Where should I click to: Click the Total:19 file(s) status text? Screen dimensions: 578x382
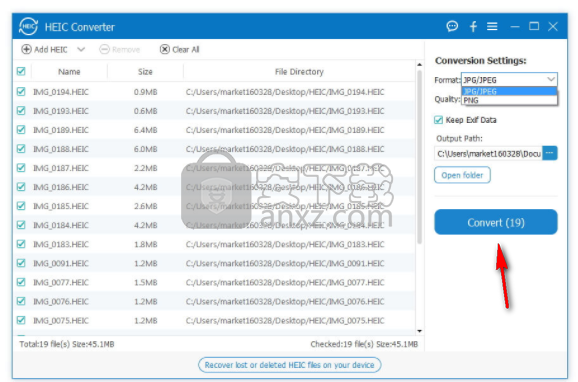67,344
